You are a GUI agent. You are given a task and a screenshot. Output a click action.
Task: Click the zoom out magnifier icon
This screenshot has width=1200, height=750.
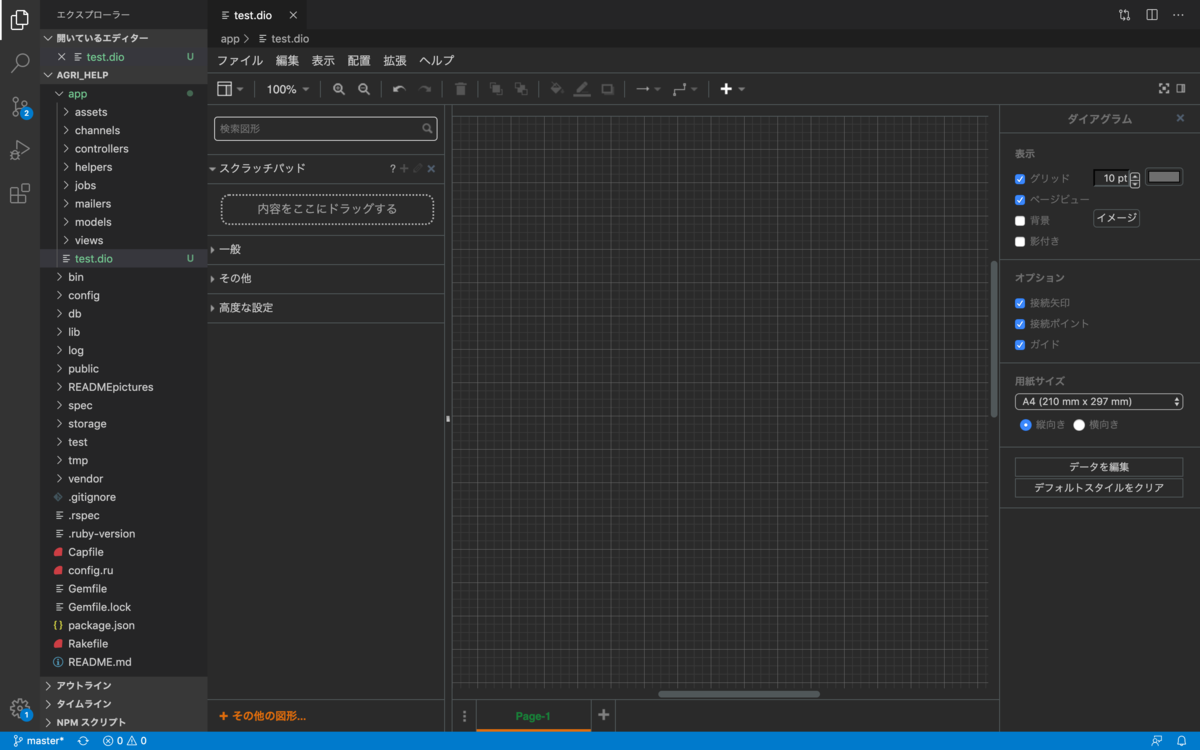coord(364,89)
